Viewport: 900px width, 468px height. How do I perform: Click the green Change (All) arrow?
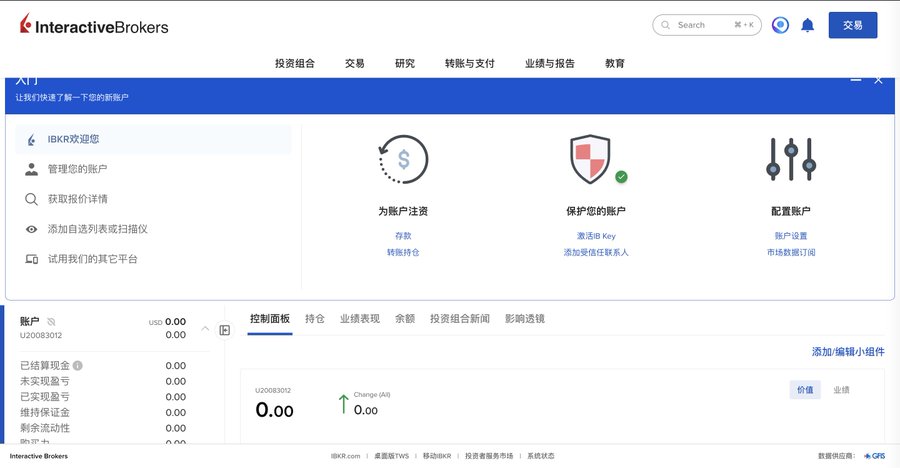pos(343,404)
